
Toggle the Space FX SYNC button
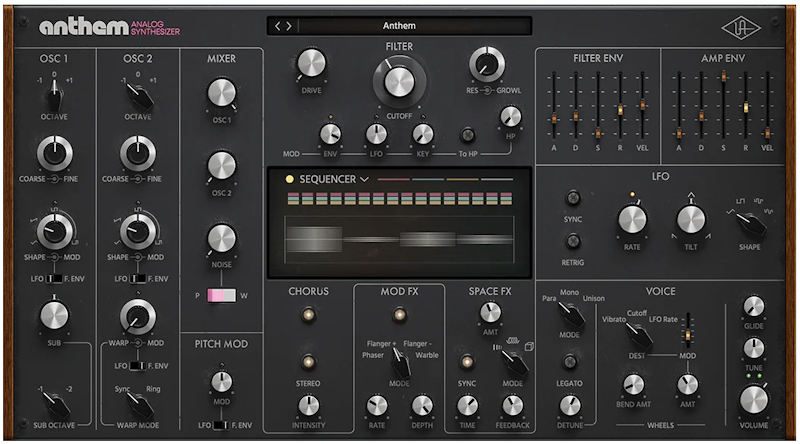pos(466,362)
